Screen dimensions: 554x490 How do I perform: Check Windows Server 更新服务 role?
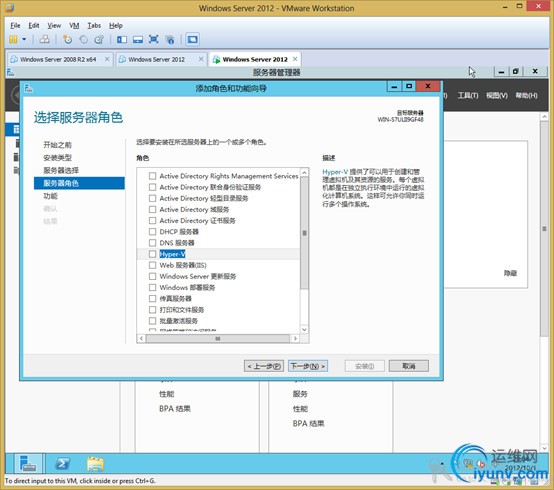click(x=152, y=276)
